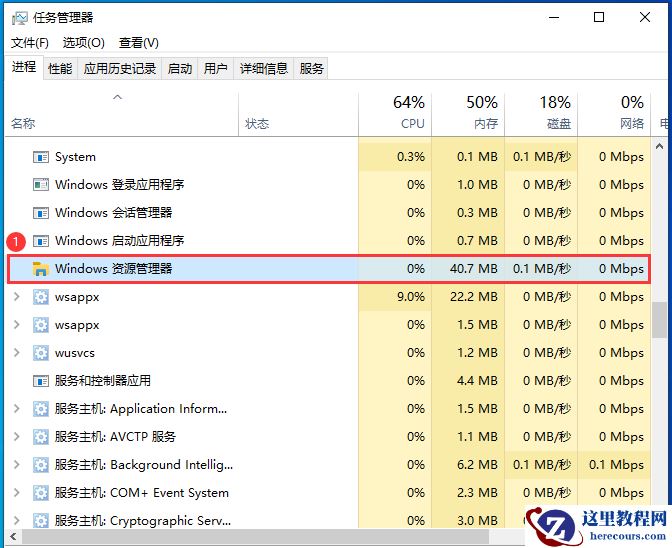Expand 服务主机: COM+ Event System group
This screenshot has width=672, height=548.
point(17,493)
